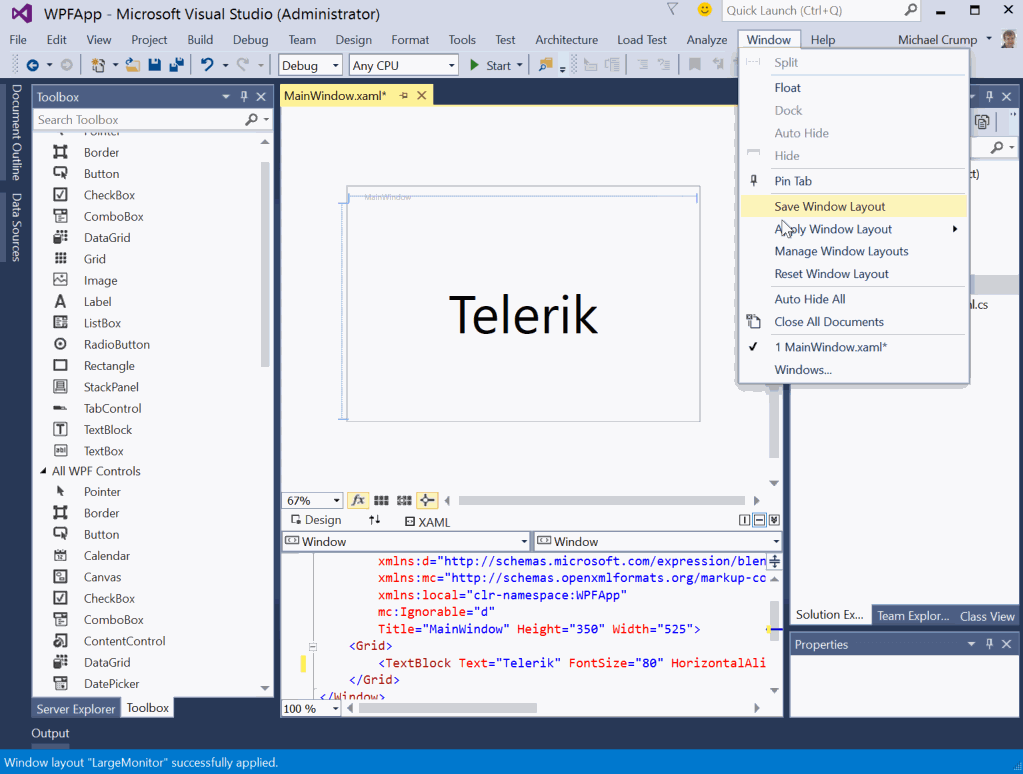Toggle snapping to snaplines
Screen dimensions: 1023x774
point(427,501)
